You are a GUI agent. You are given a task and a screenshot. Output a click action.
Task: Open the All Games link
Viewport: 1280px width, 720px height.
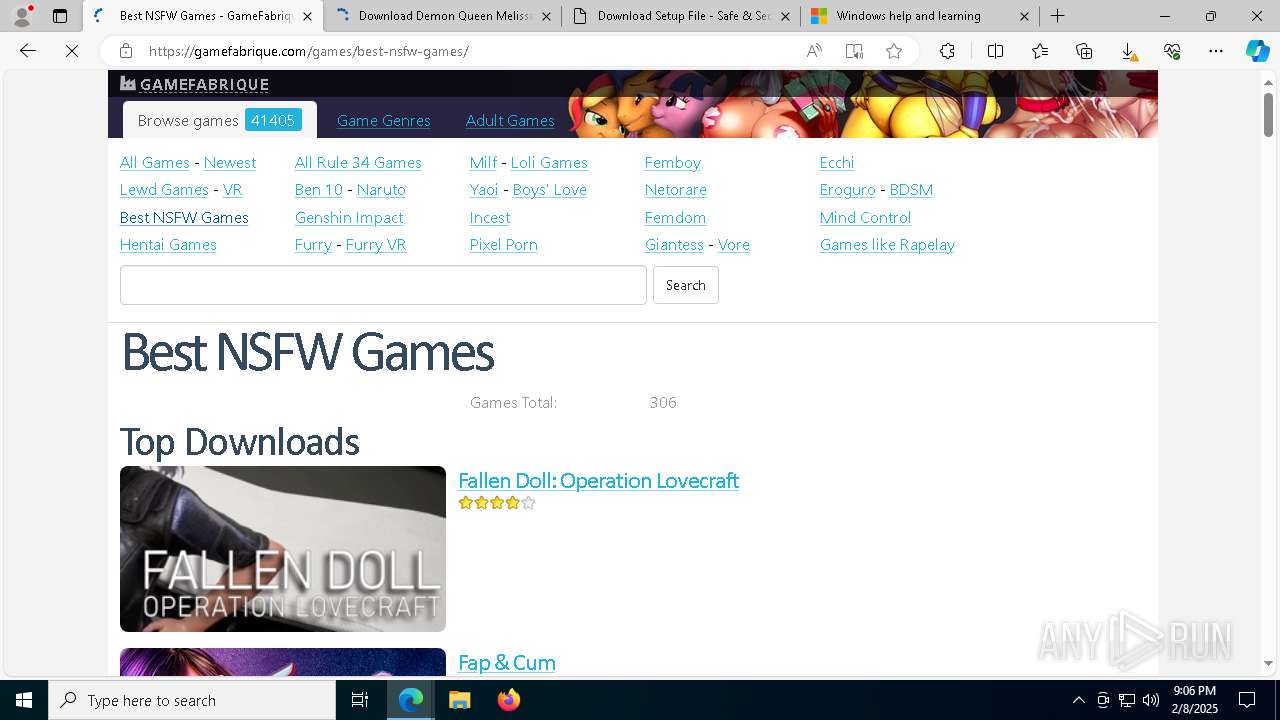pyautogui.click(x=155, y=162)
